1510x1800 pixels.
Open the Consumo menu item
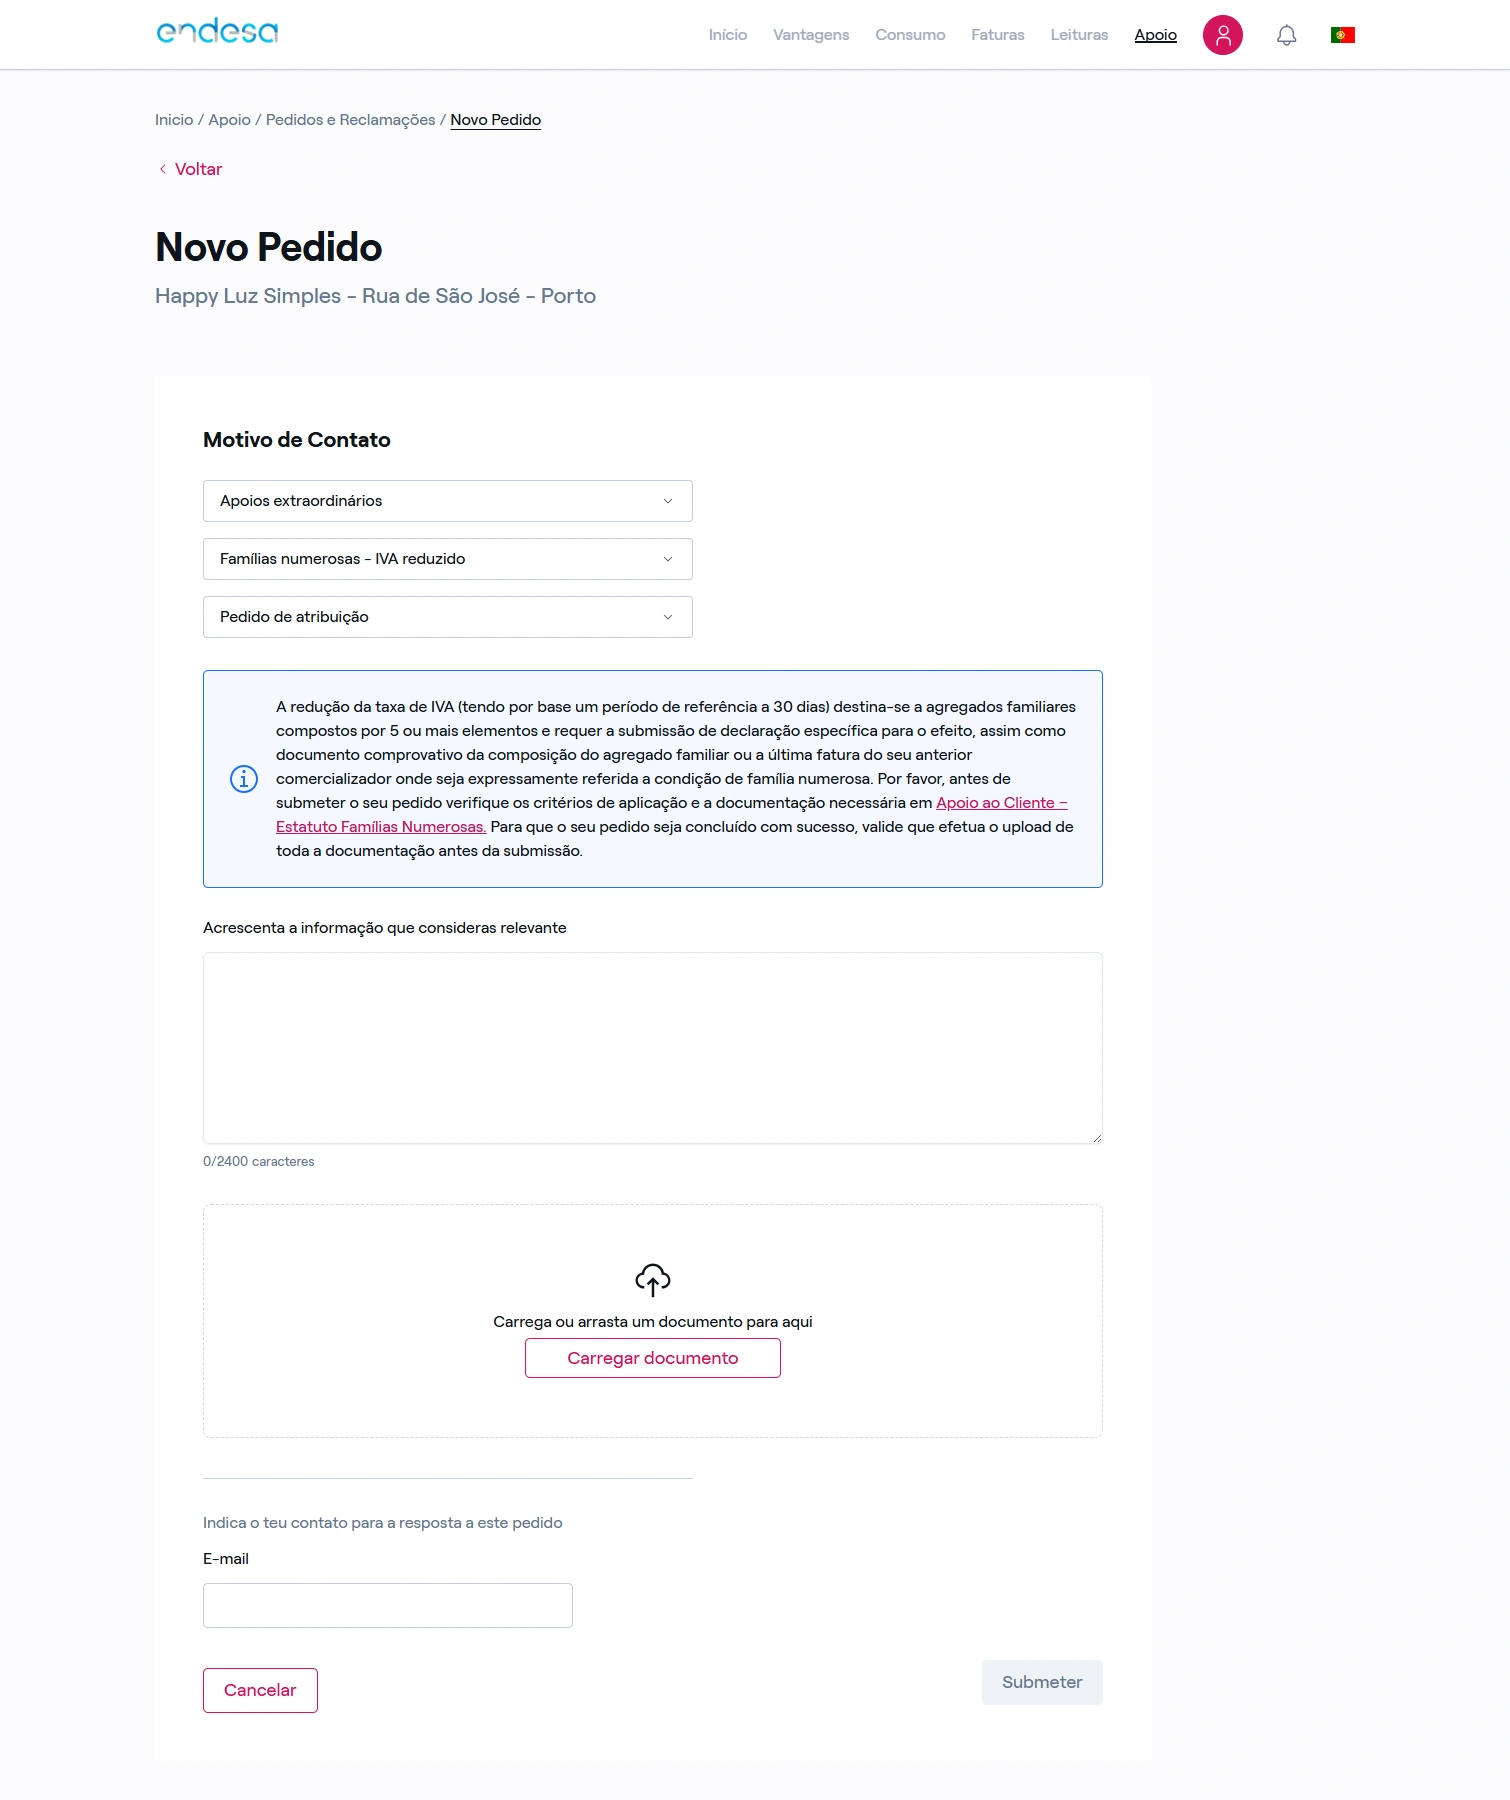tap(909, 35)
